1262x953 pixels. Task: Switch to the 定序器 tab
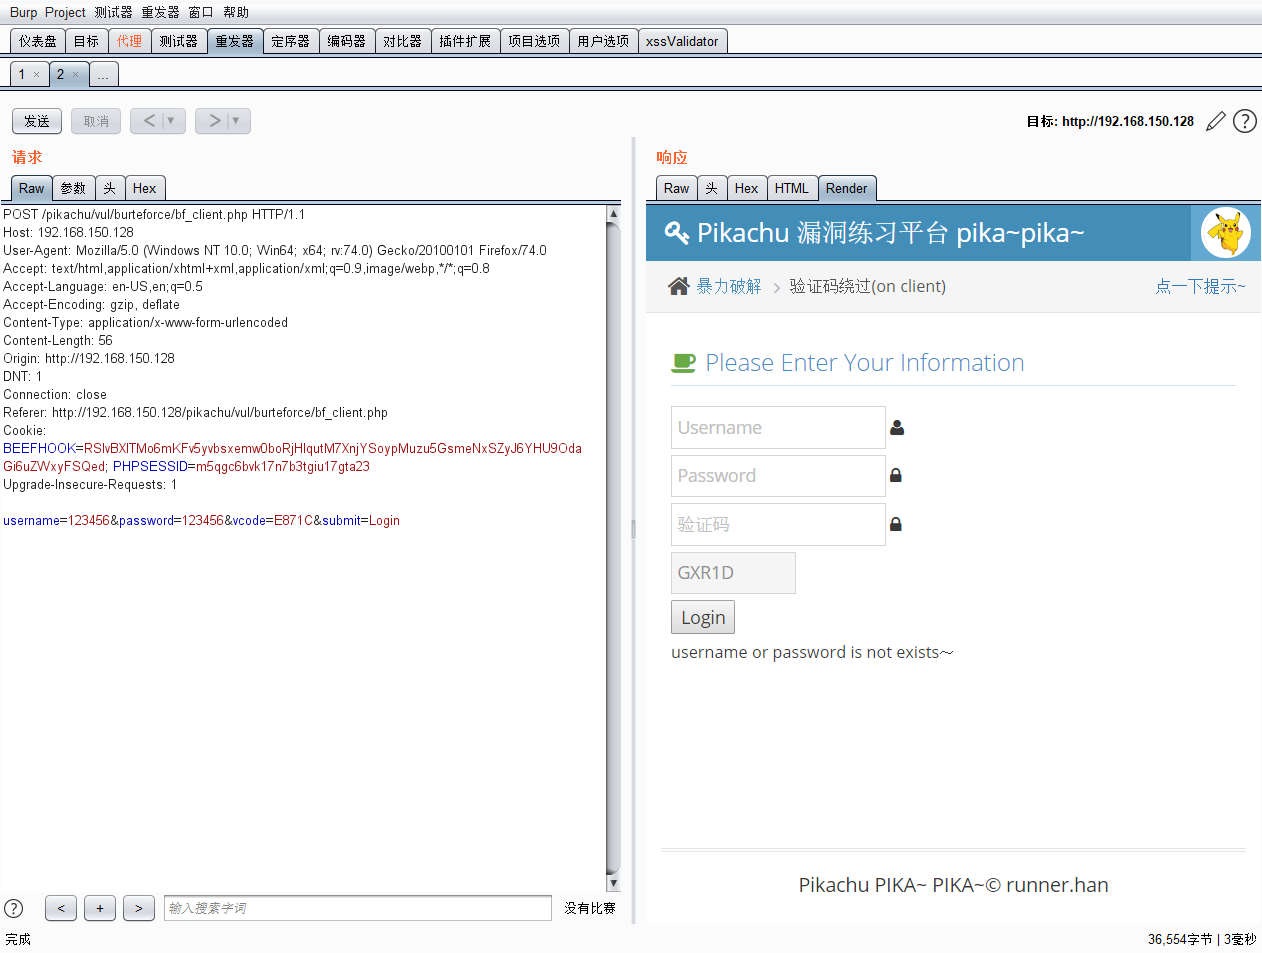pos(290,41)
